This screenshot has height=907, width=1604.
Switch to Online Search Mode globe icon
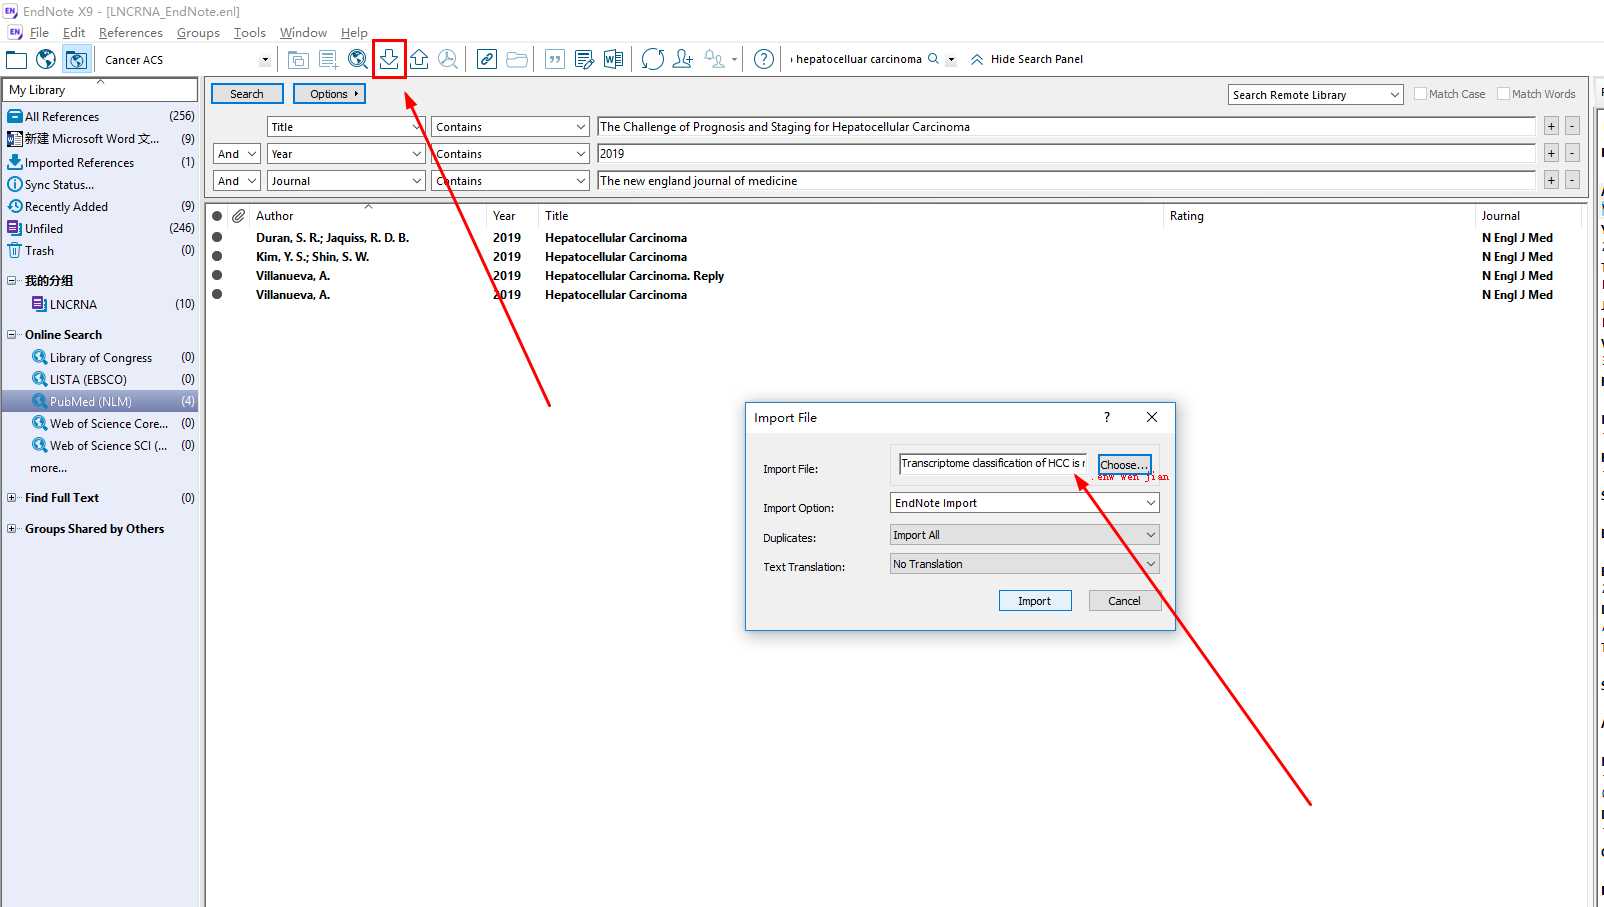[46, 59]
